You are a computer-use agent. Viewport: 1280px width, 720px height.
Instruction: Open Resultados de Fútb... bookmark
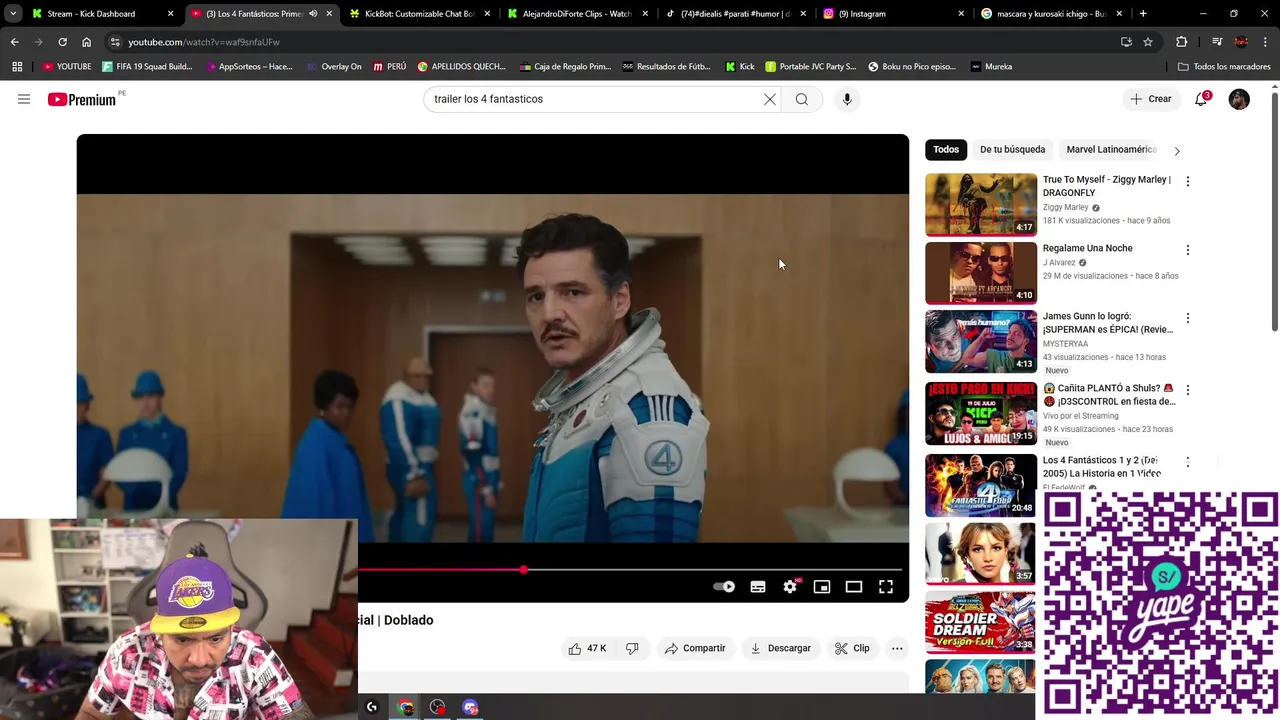coord(666,67)
